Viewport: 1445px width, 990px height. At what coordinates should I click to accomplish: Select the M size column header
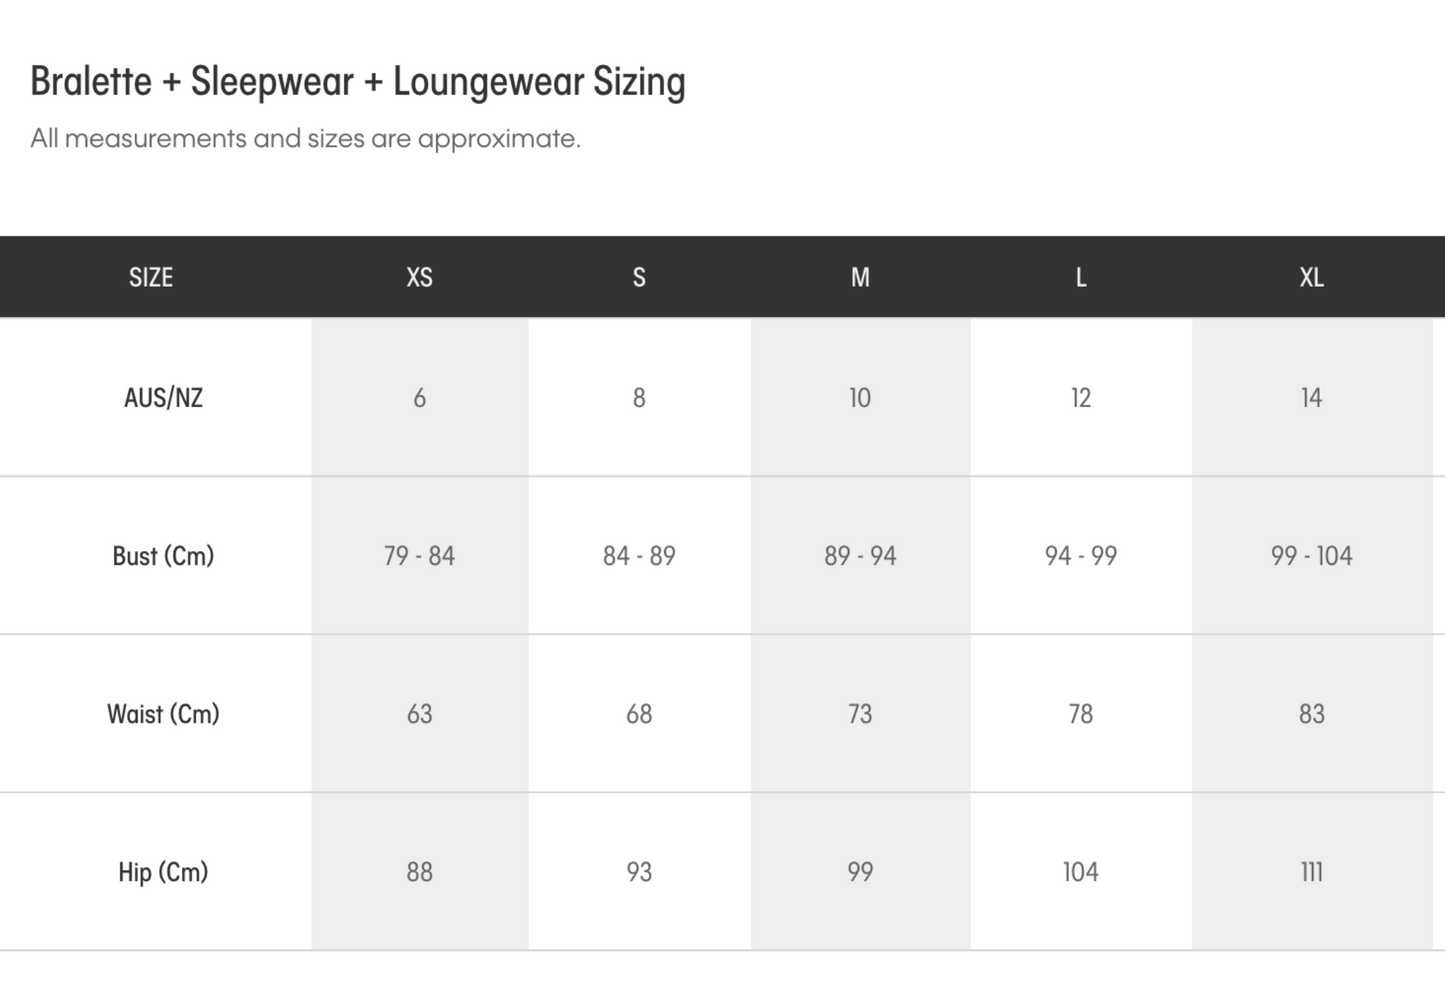pyautogui.click(x=860, y=278)
